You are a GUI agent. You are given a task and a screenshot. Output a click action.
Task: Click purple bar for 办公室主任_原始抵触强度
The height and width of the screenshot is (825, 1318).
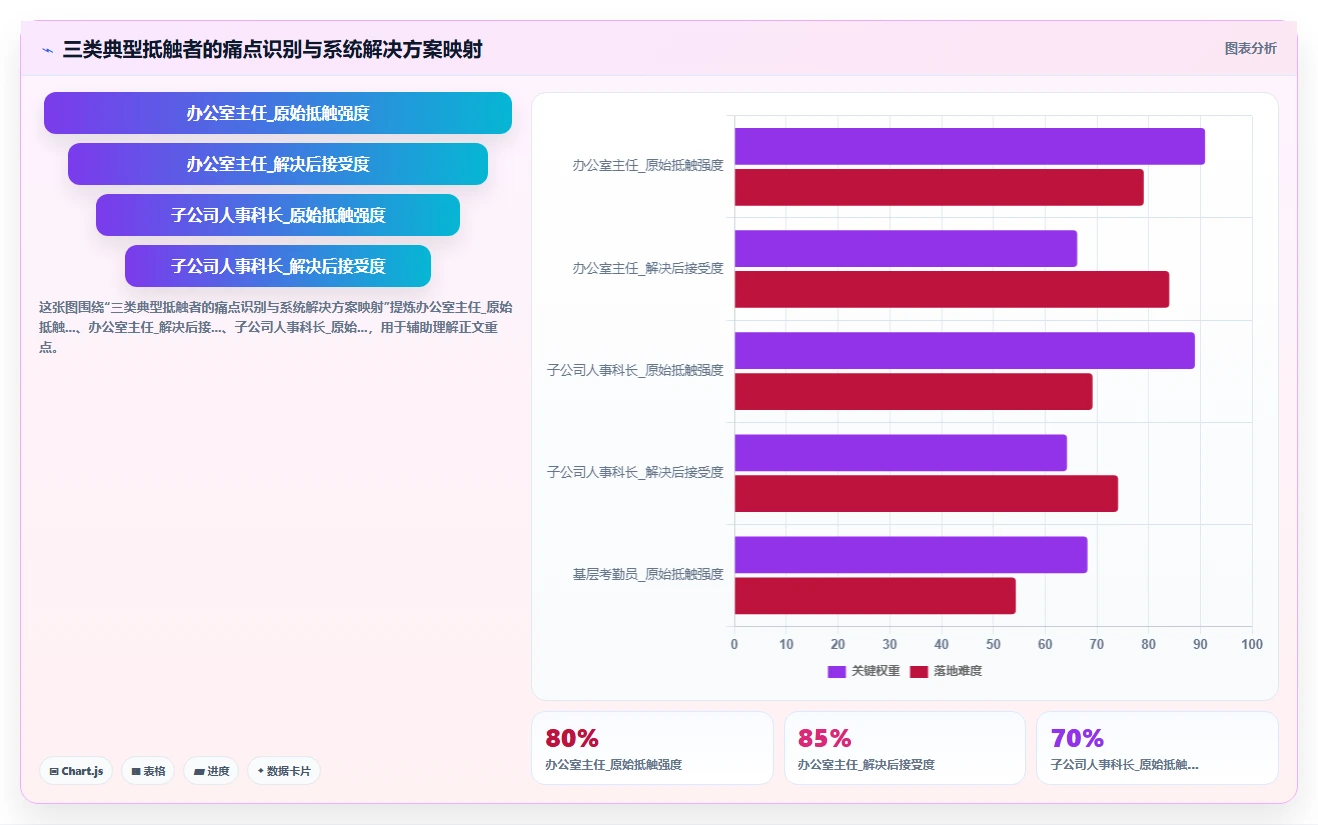(x=970, y=147)
